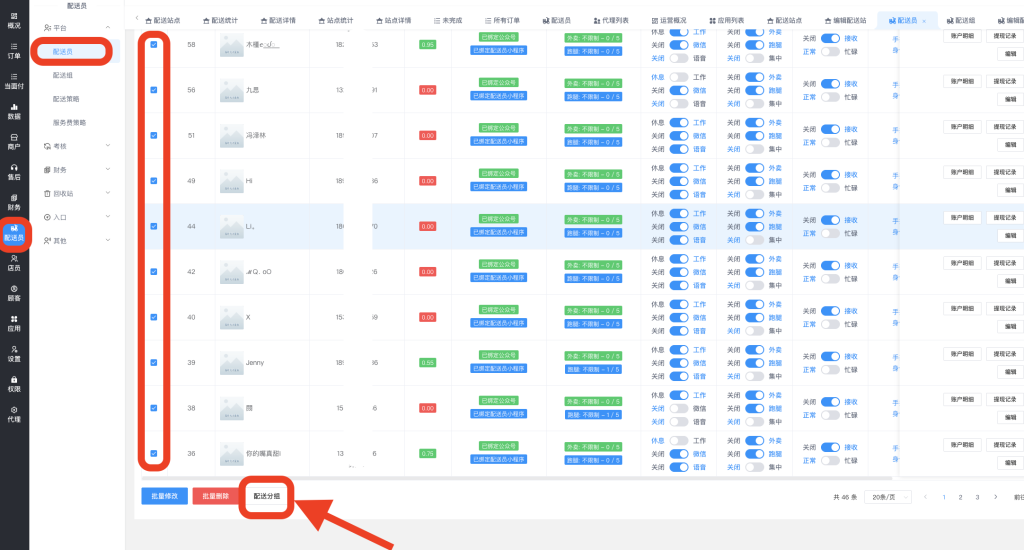Go to 数据 data section in sidebar
This screenshot has width=1024, height=550.
coord(14,111)
